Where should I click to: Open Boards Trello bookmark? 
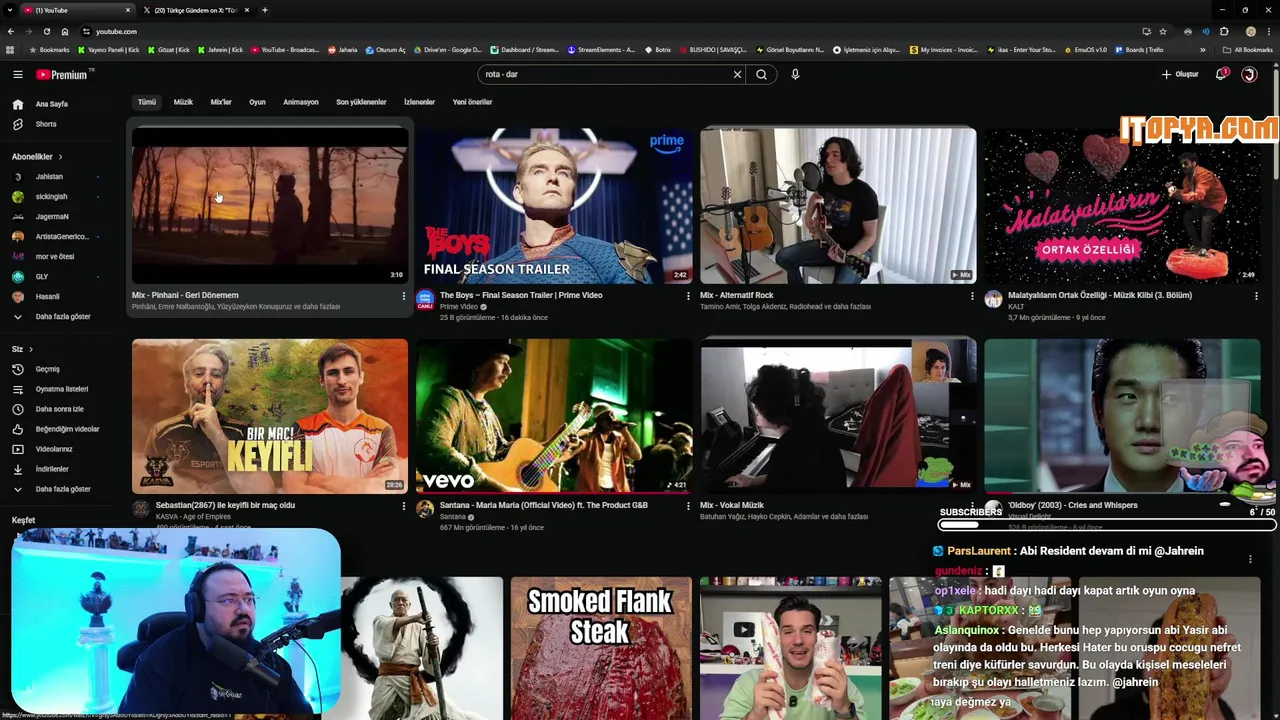point(1140,49)
